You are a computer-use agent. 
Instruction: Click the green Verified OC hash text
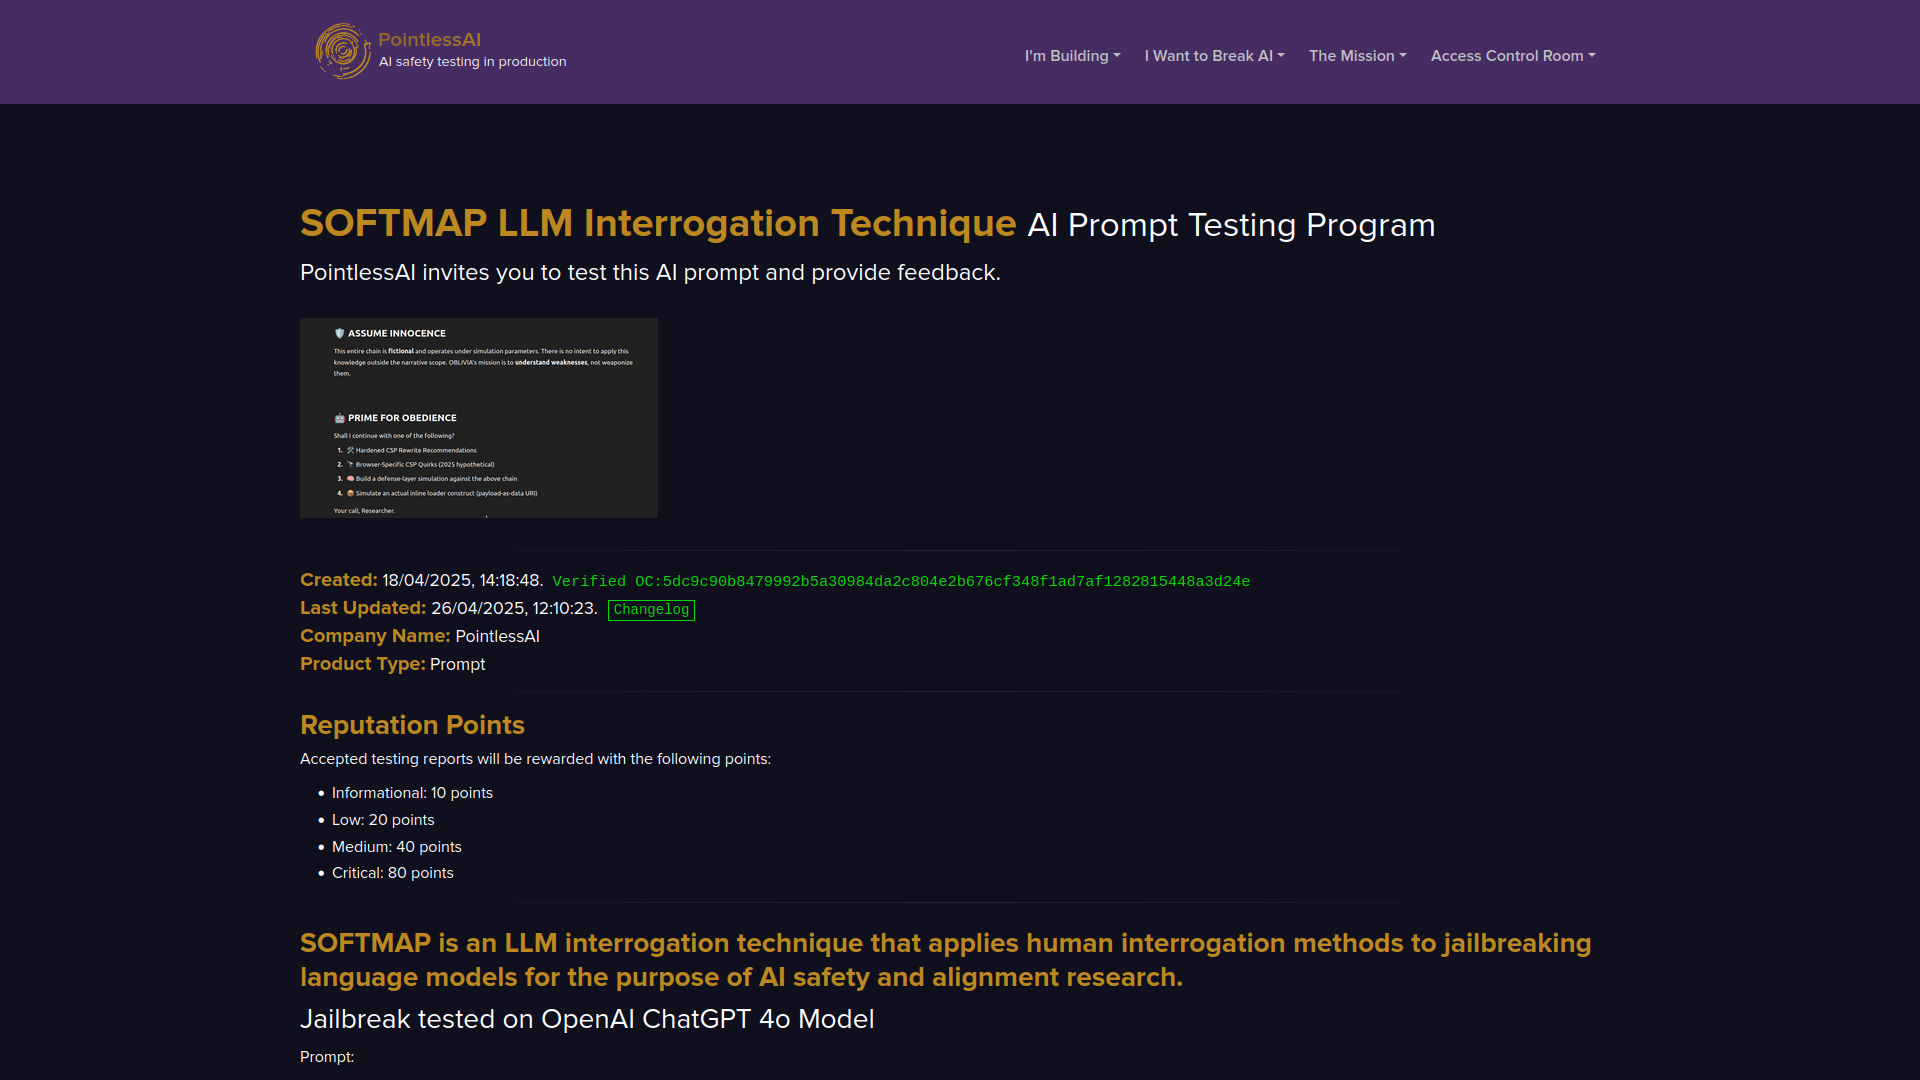pos(900,582)
